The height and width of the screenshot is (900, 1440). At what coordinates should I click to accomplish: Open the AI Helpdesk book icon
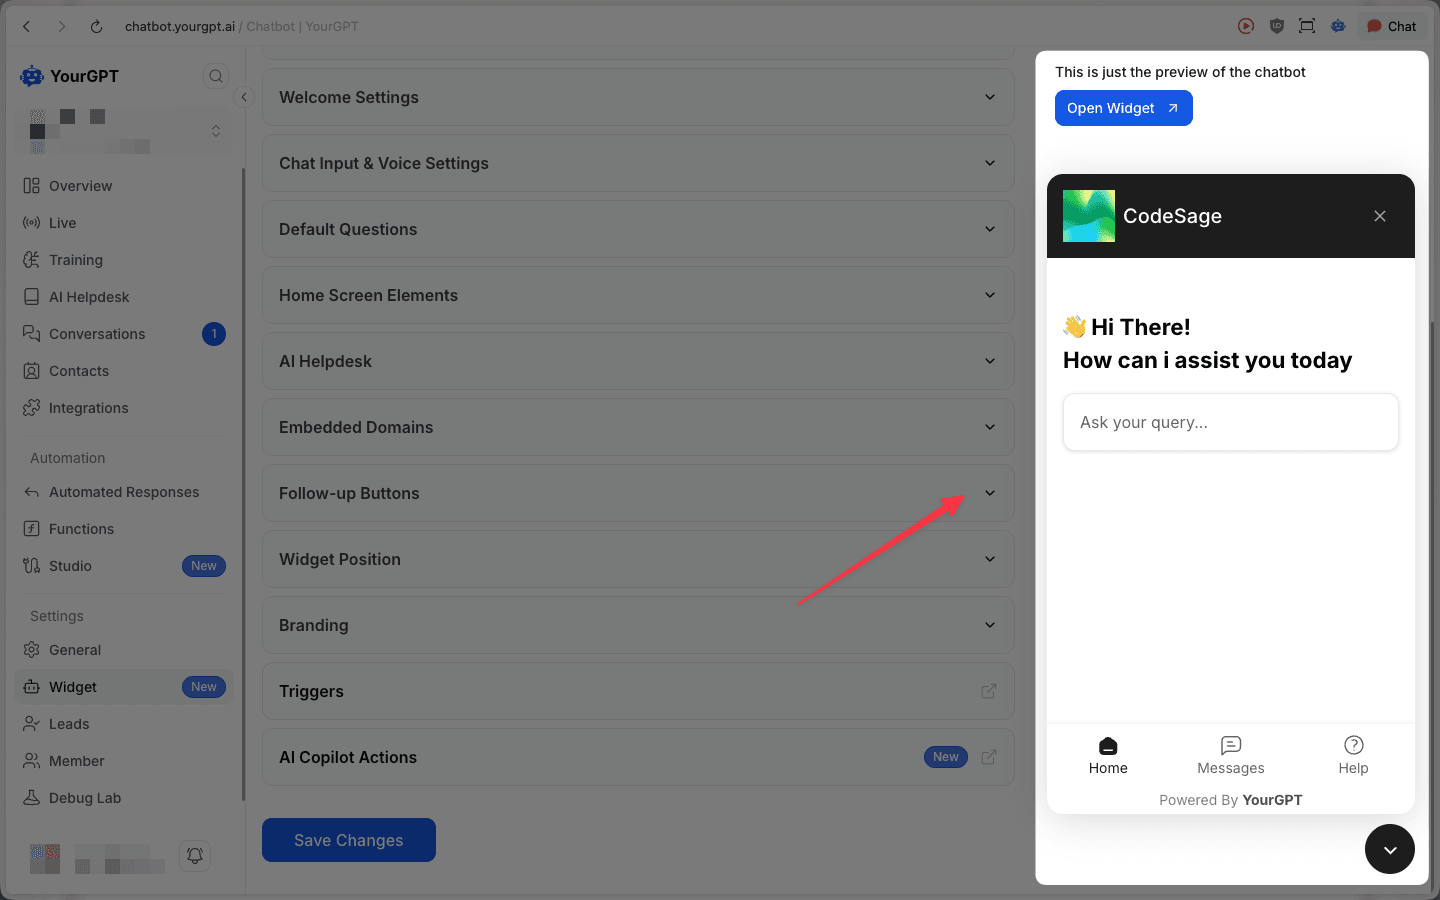coord(31,296)
